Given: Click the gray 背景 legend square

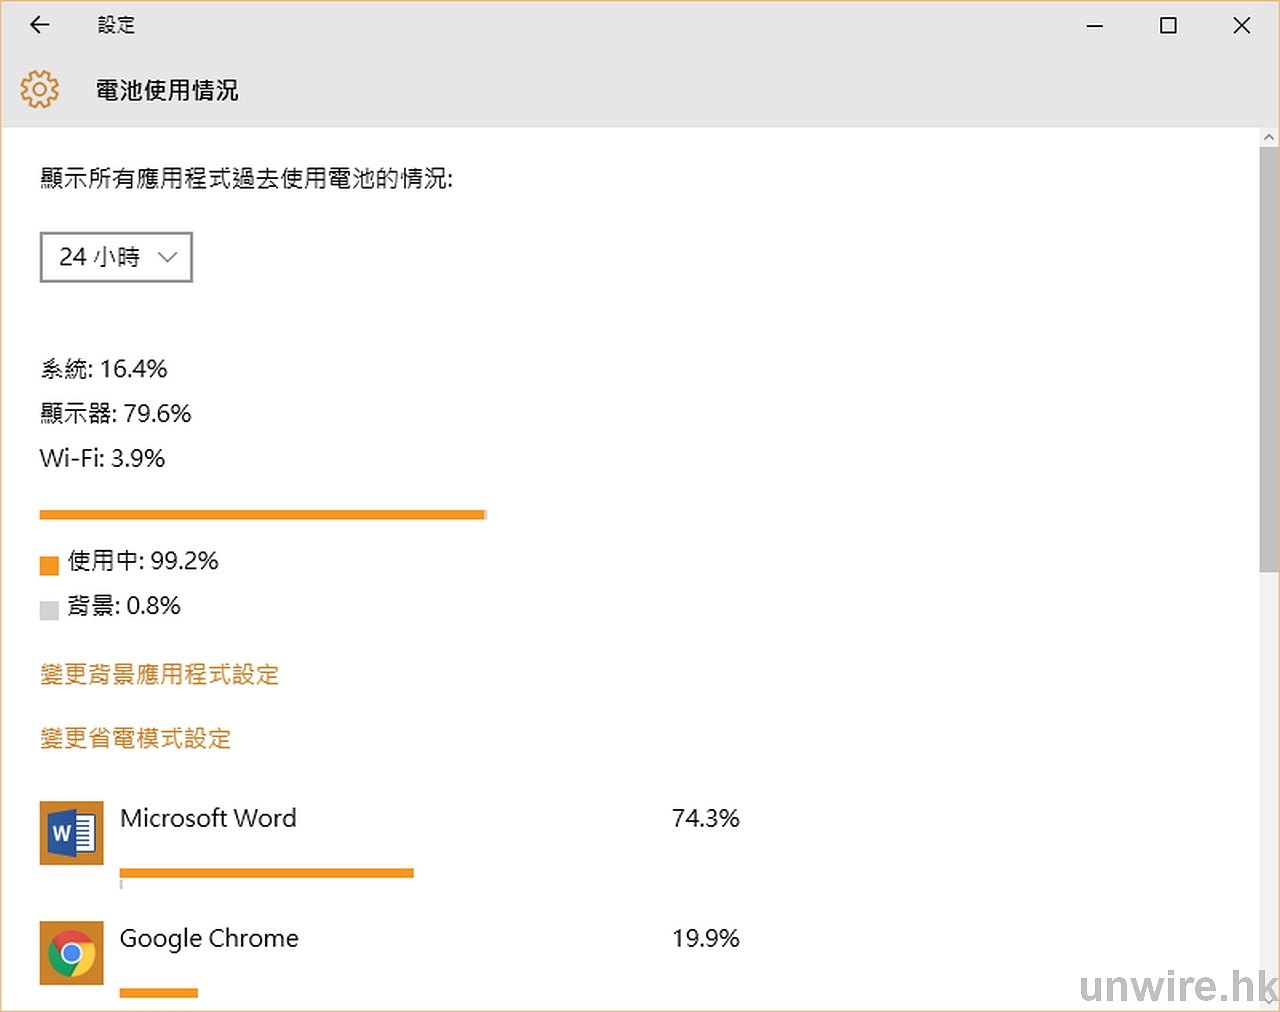Looking at the screenshot, I should (49, 610).
